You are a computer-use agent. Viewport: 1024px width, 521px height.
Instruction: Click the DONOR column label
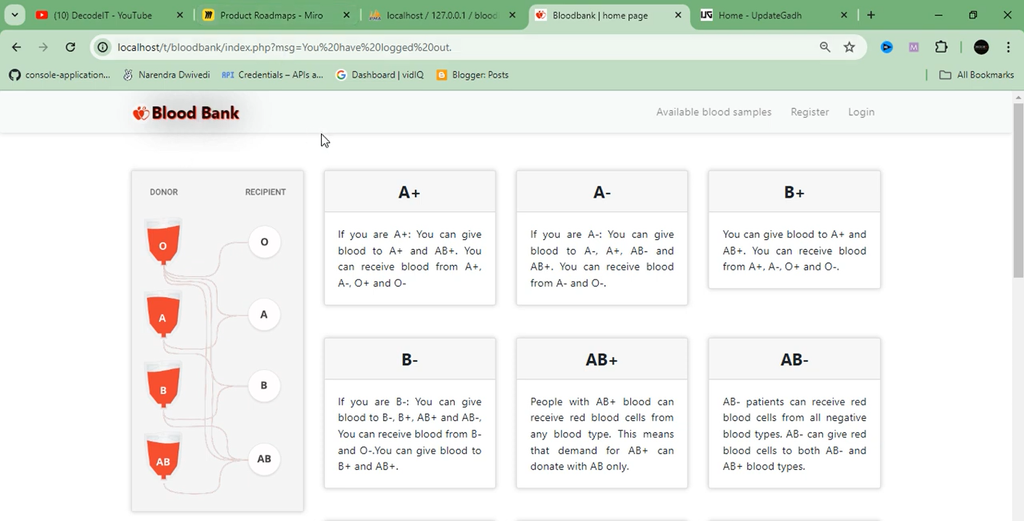164,192
